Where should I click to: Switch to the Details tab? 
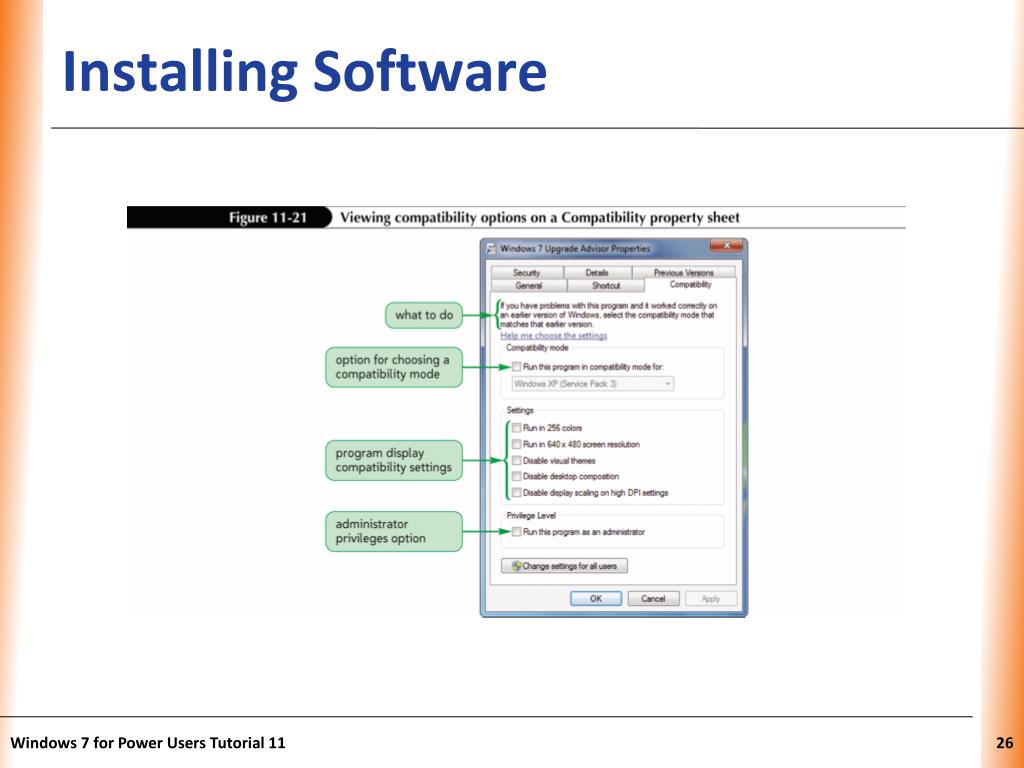(x=597, y=272)
